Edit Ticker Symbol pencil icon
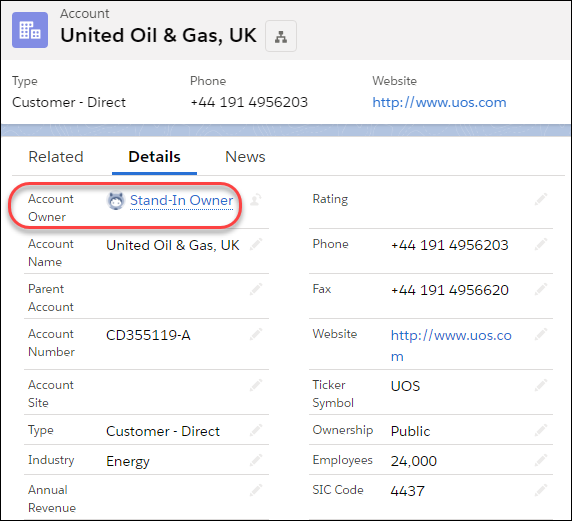 541,385
